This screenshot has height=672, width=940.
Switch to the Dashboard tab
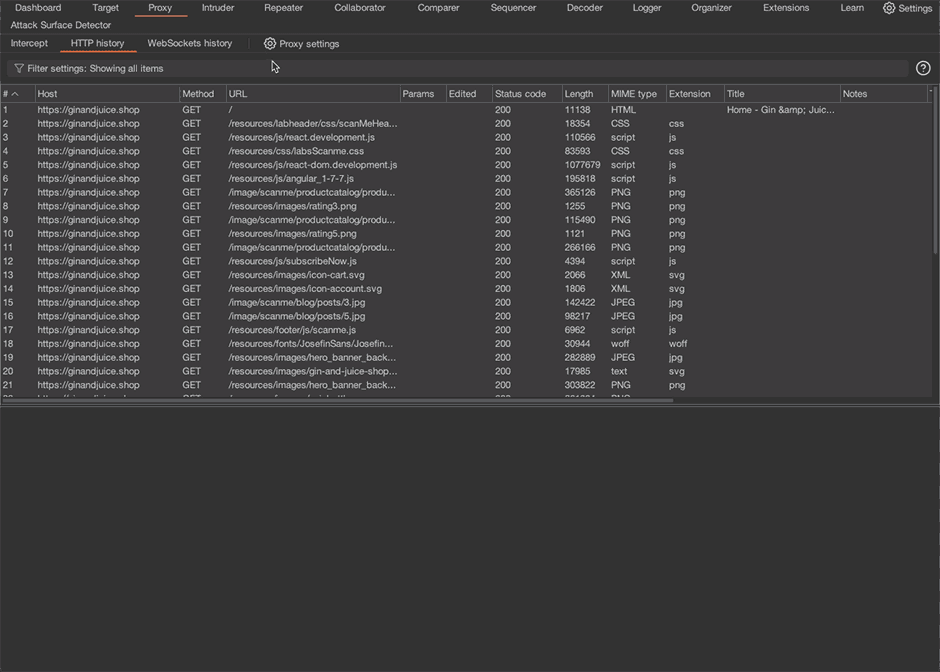[38, 8]
